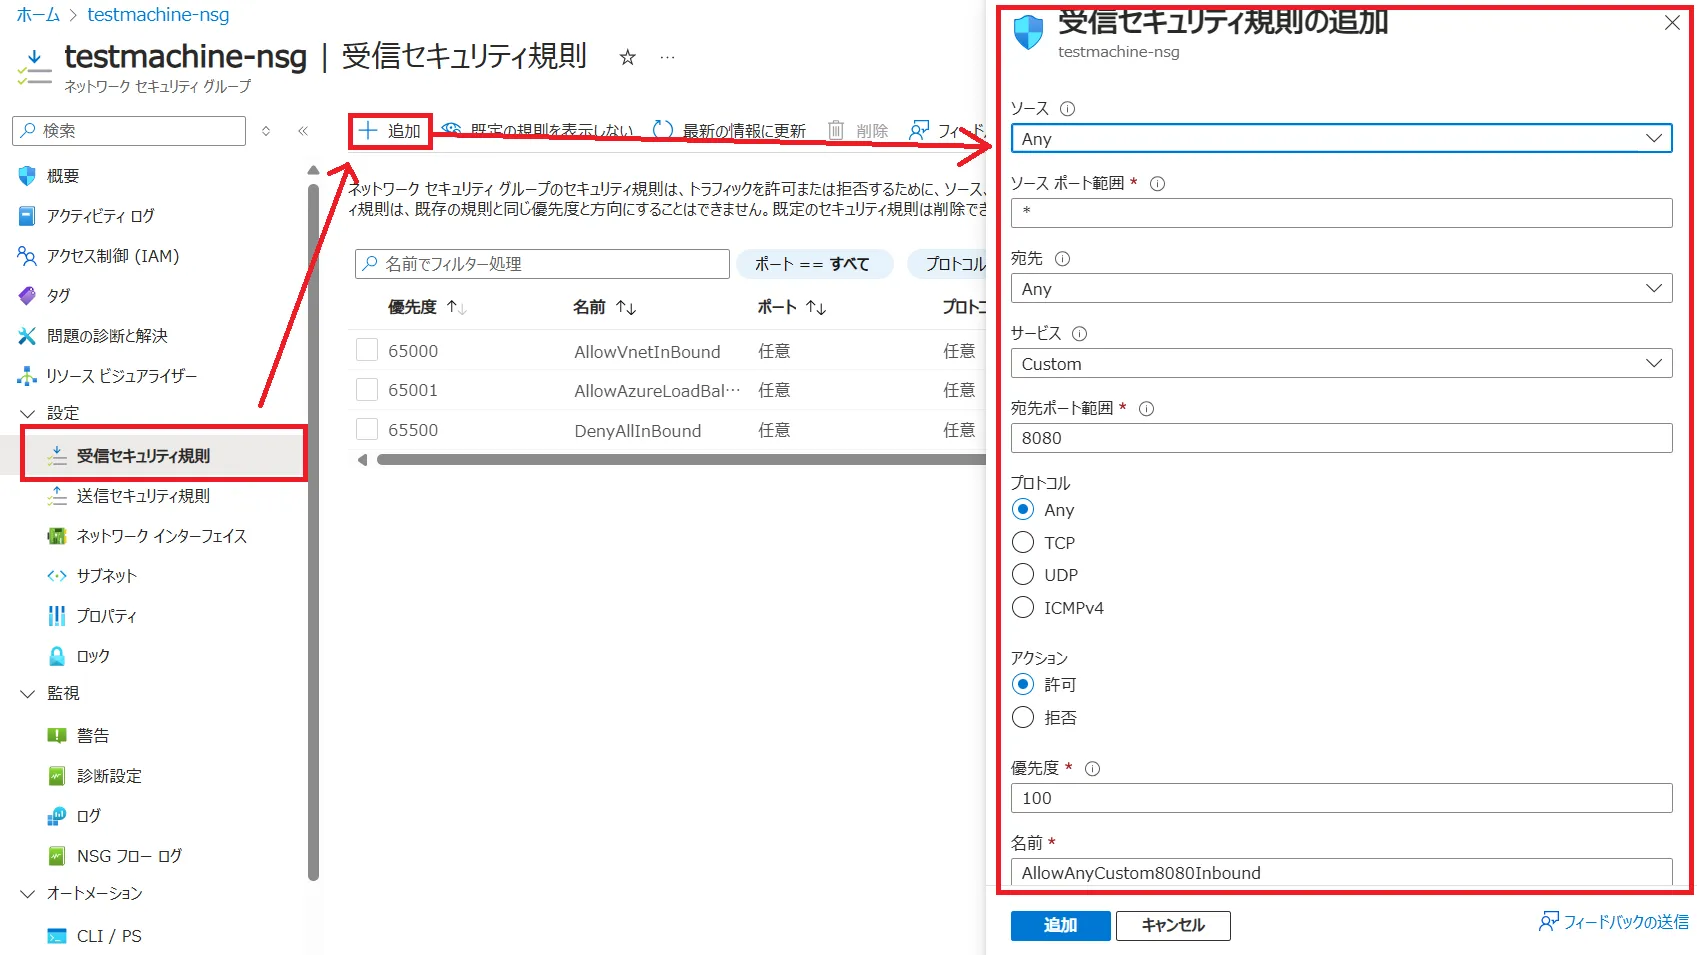
Task: Check the box for rule 65000
Action: 367,351
